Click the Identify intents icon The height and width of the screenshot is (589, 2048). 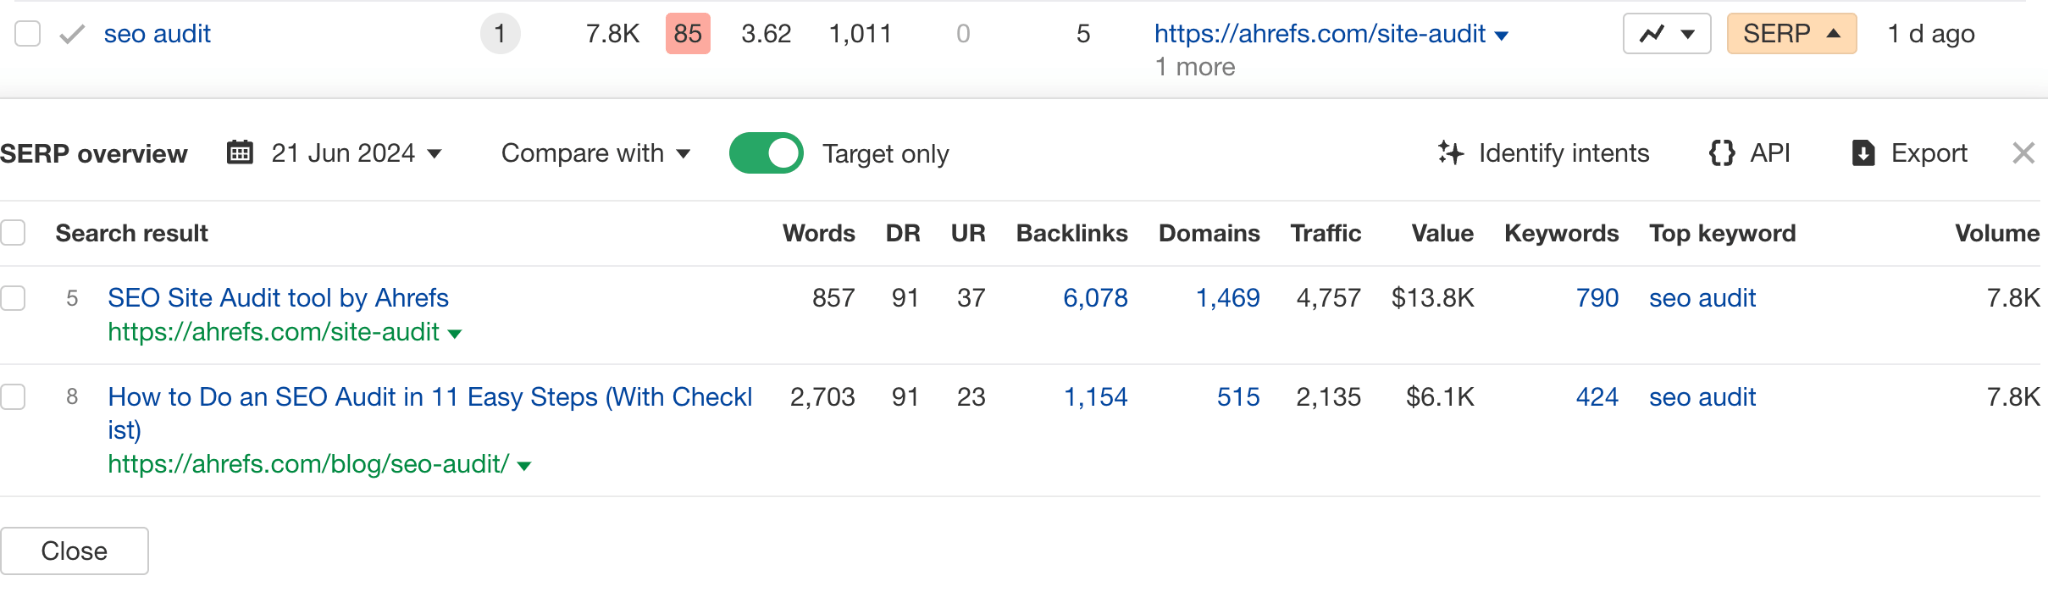(x=1452, y=153)
